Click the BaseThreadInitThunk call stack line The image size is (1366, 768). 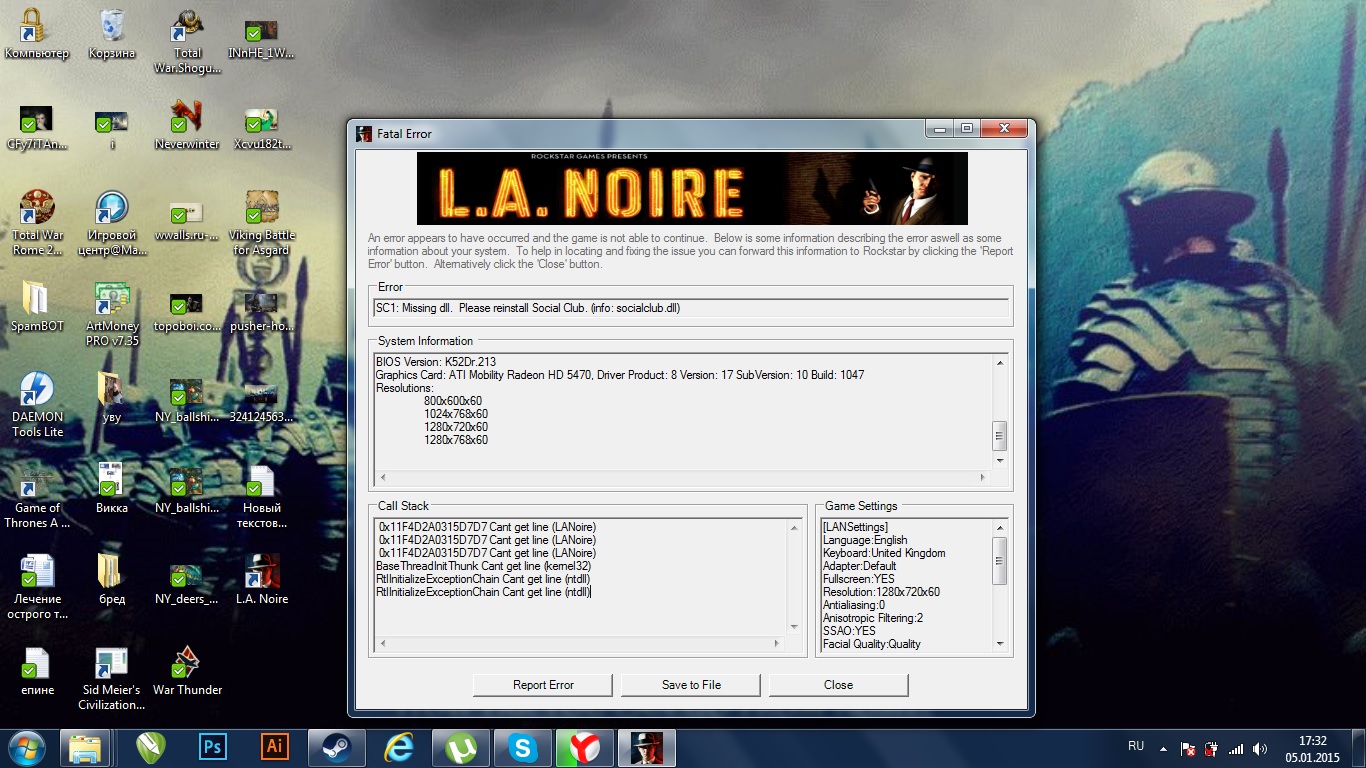point(483,566)
